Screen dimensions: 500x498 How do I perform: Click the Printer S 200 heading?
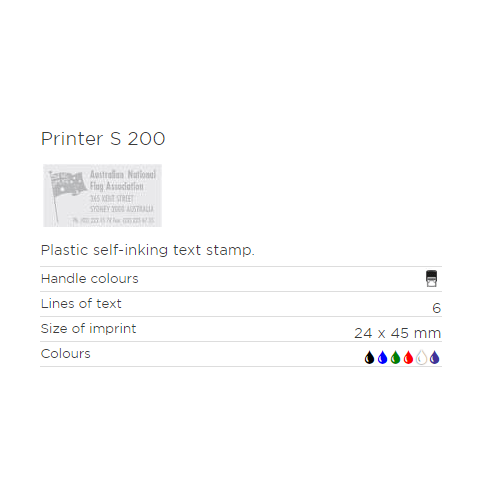(x=103, y=139)
